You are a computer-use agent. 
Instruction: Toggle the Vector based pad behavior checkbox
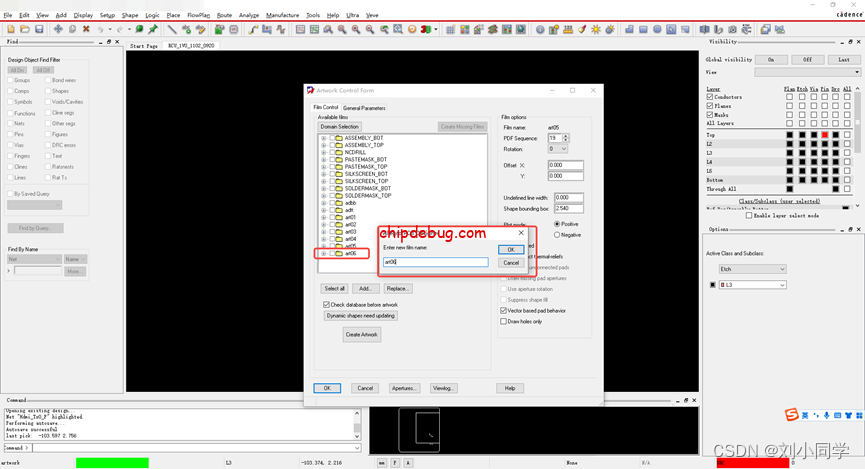point(503,311)
